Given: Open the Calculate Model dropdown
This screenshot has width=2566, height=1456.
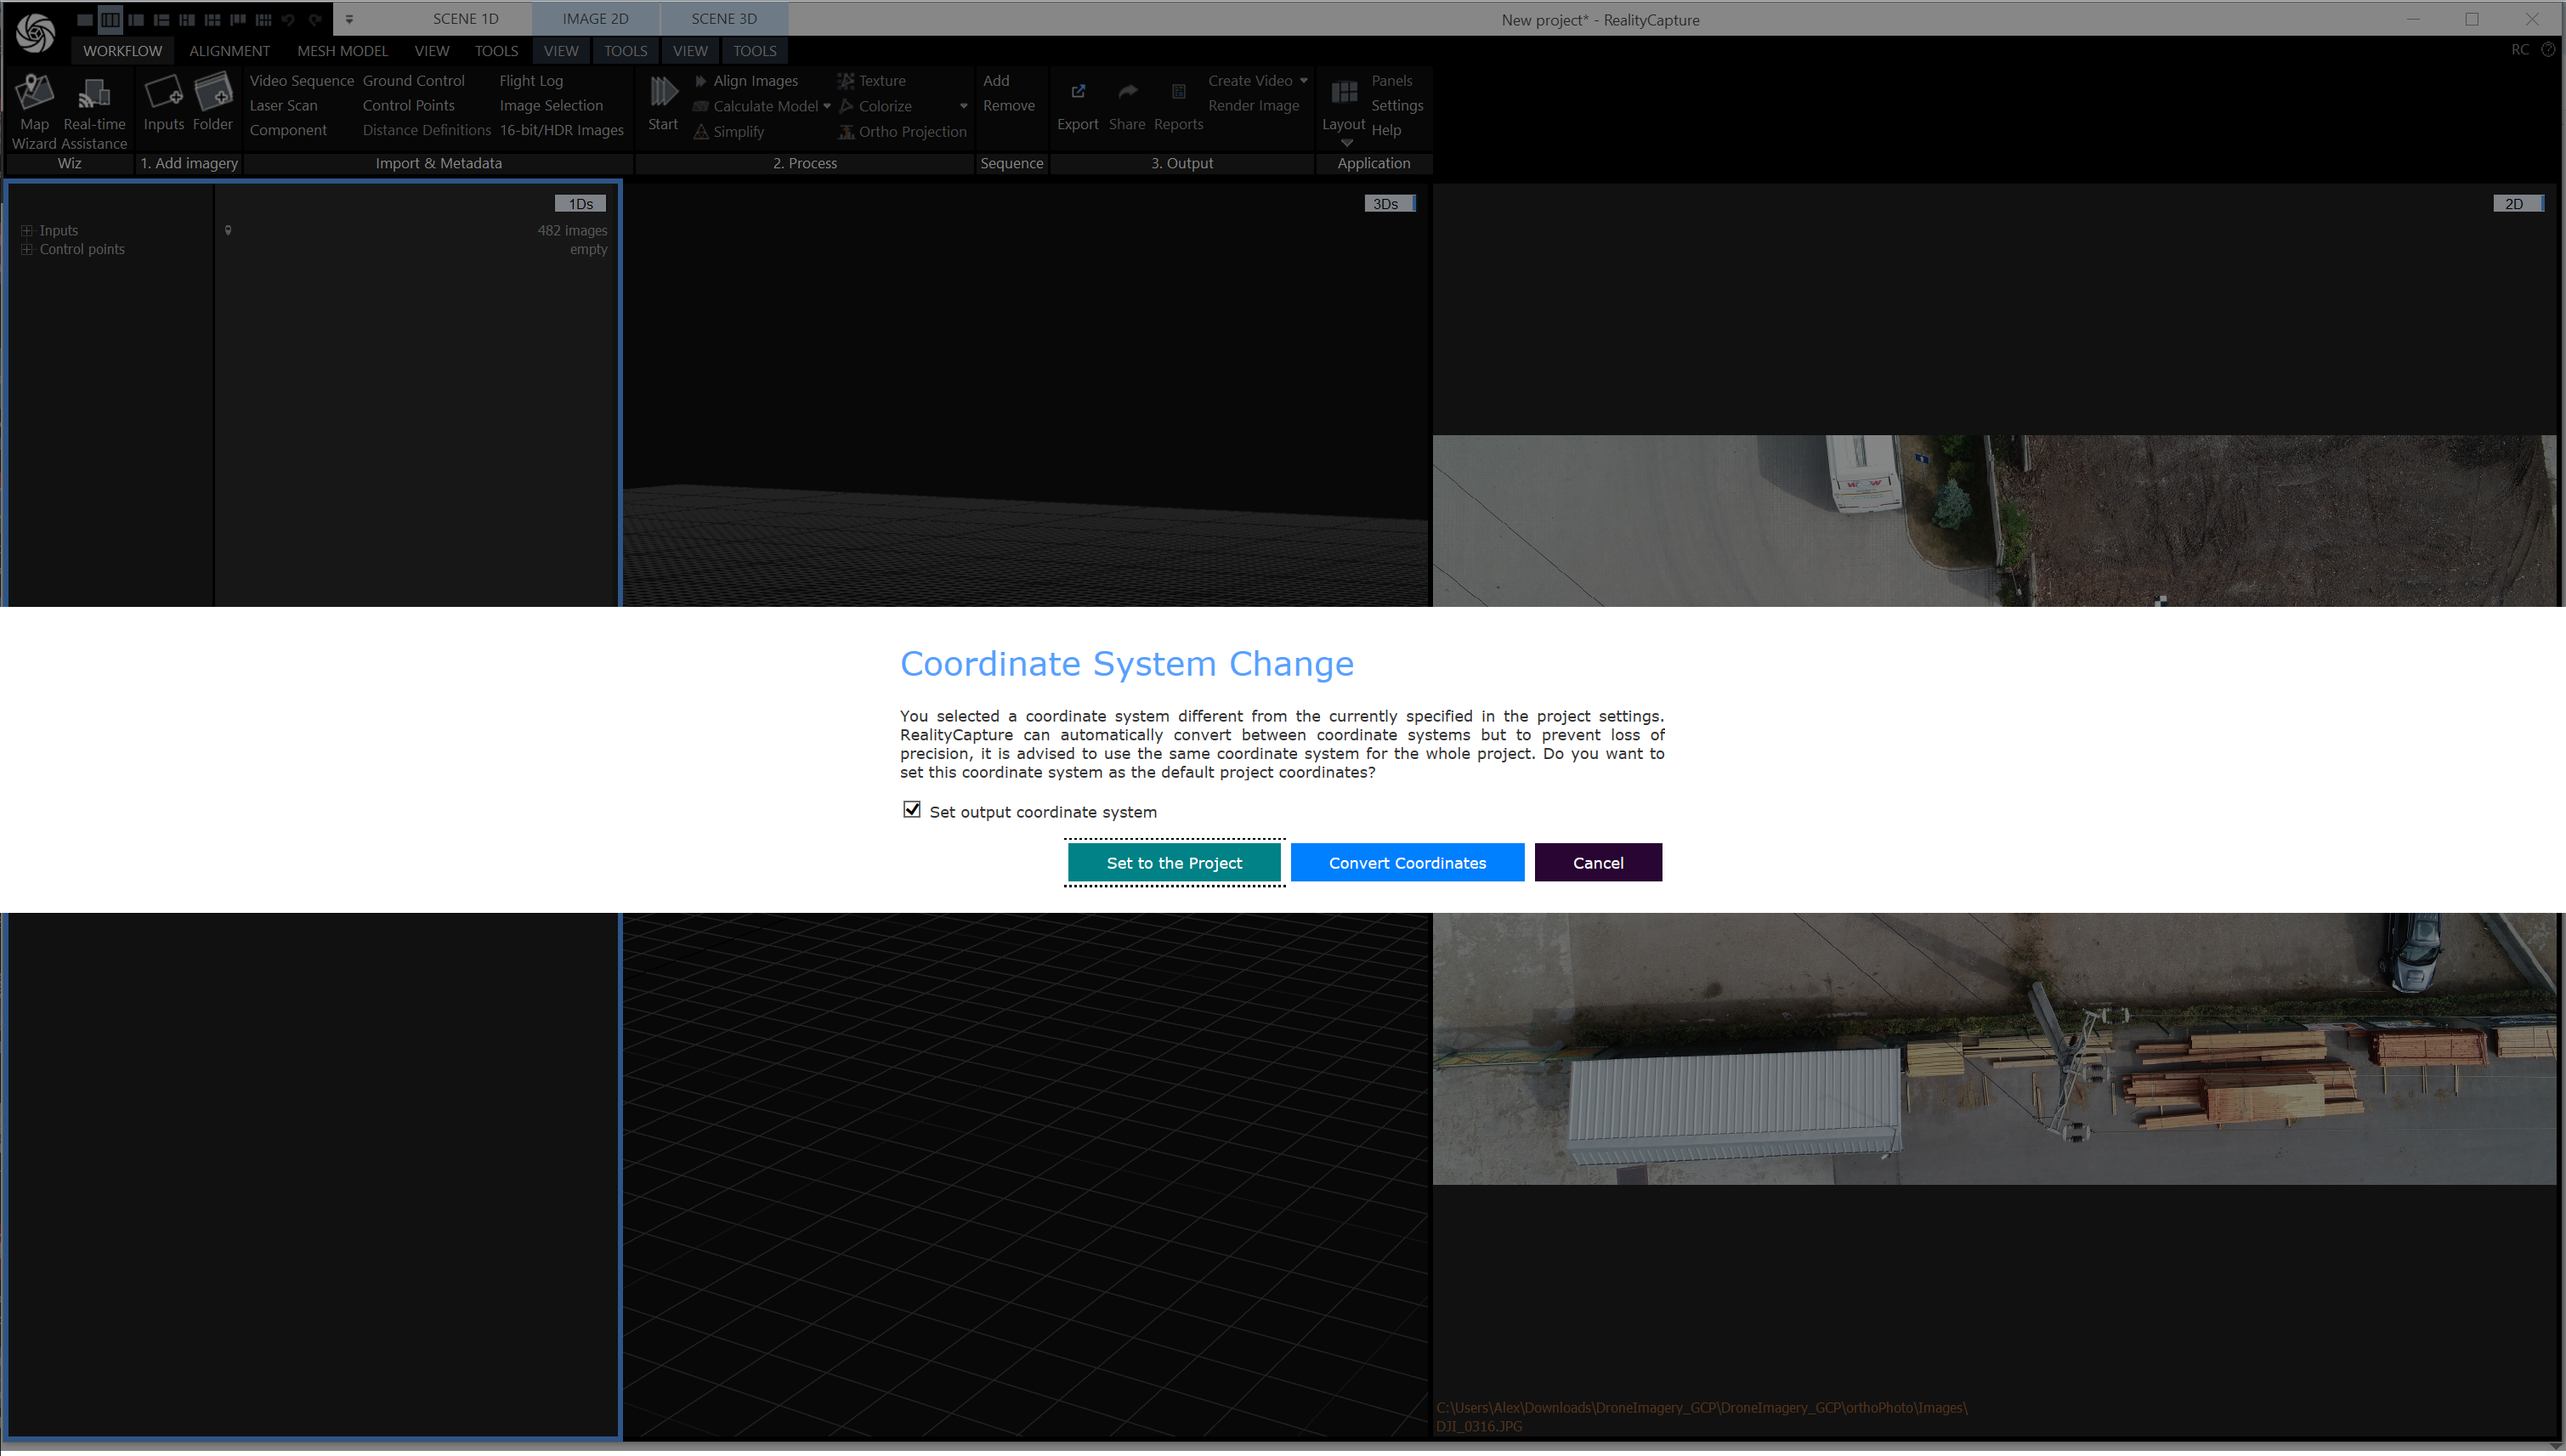Looking at the screenshot, I should tap(827, 105).
